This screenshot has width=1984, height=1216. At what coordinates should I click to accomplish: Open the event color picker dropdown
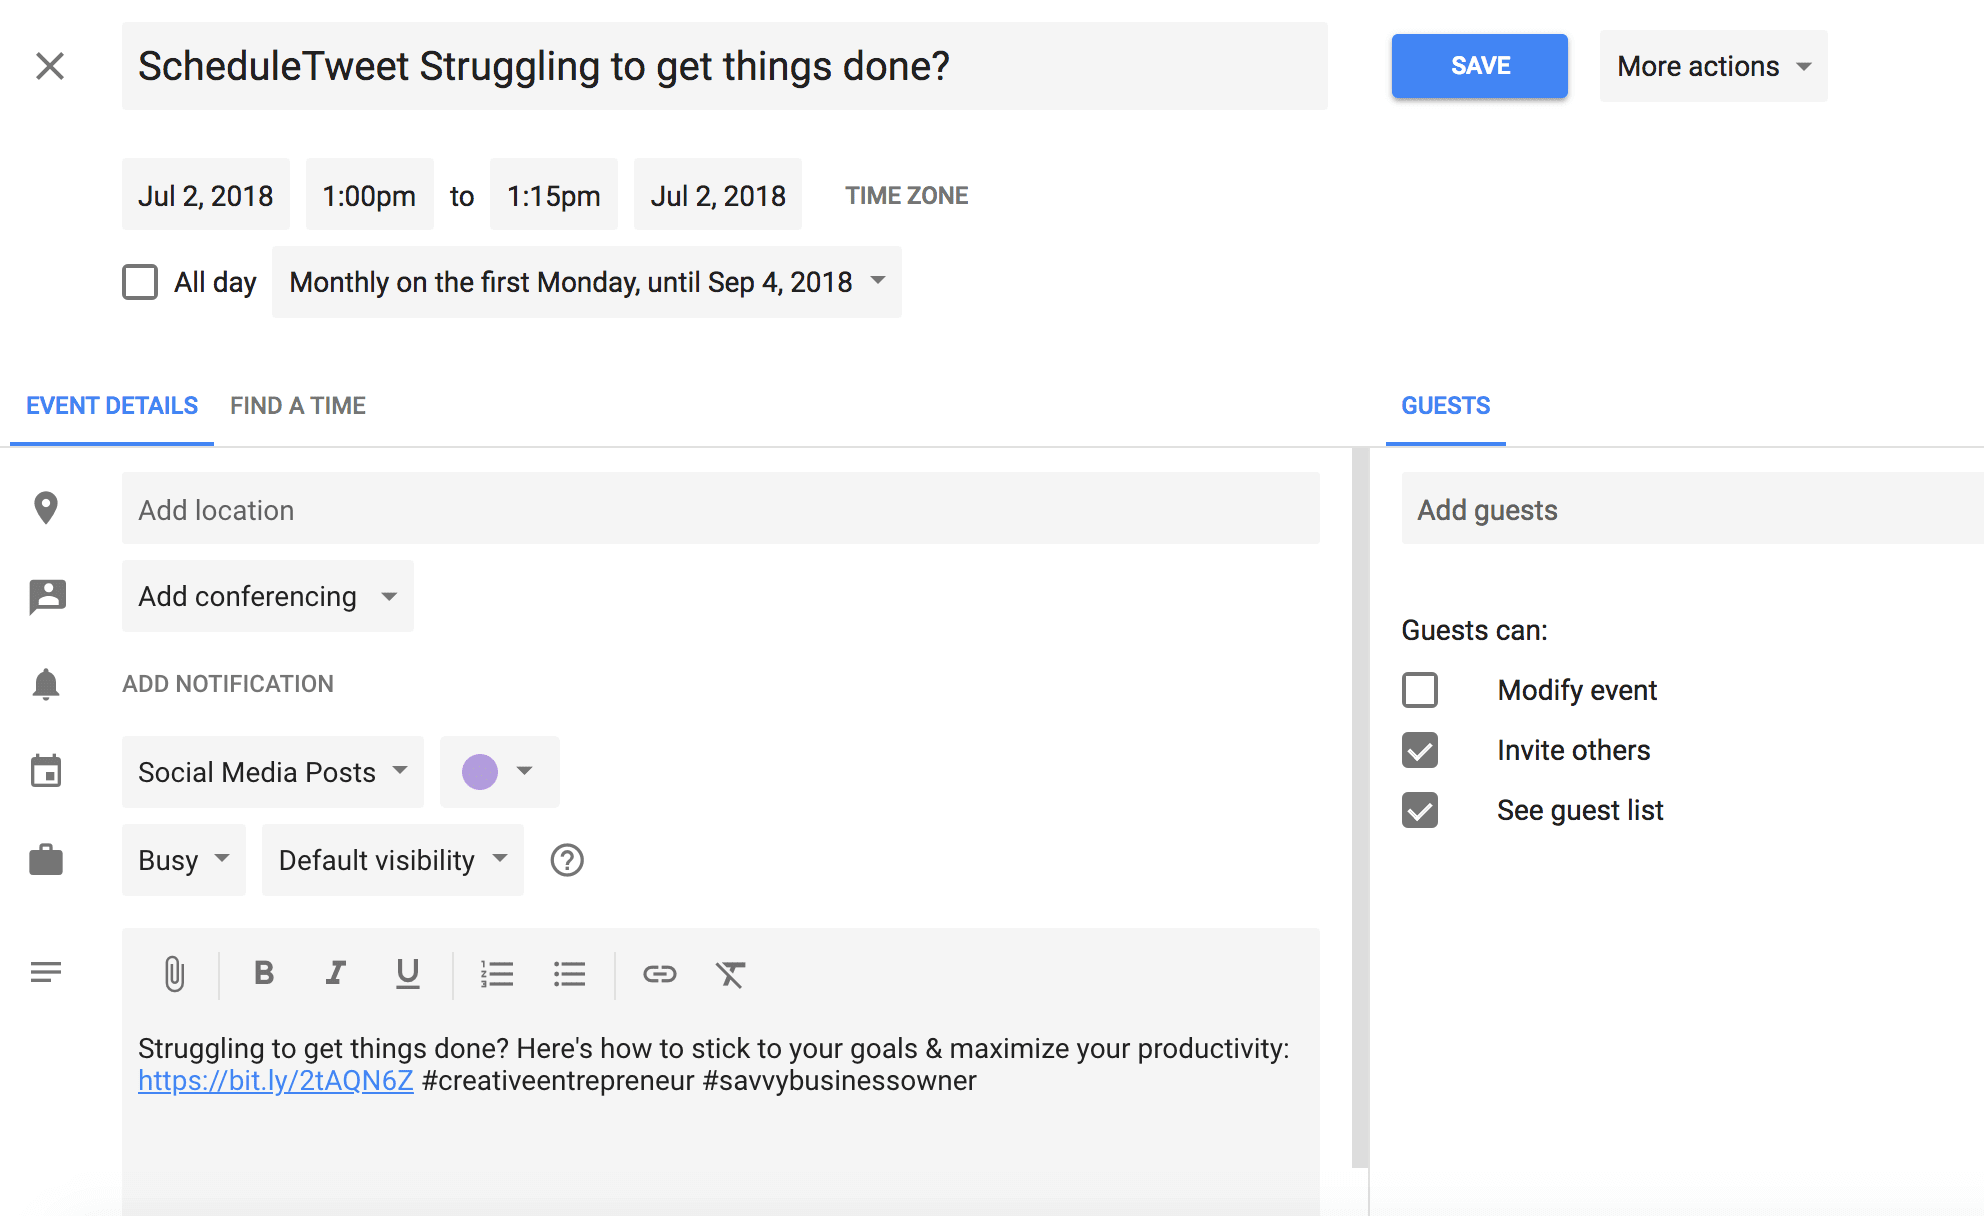(x=500, y=772)
